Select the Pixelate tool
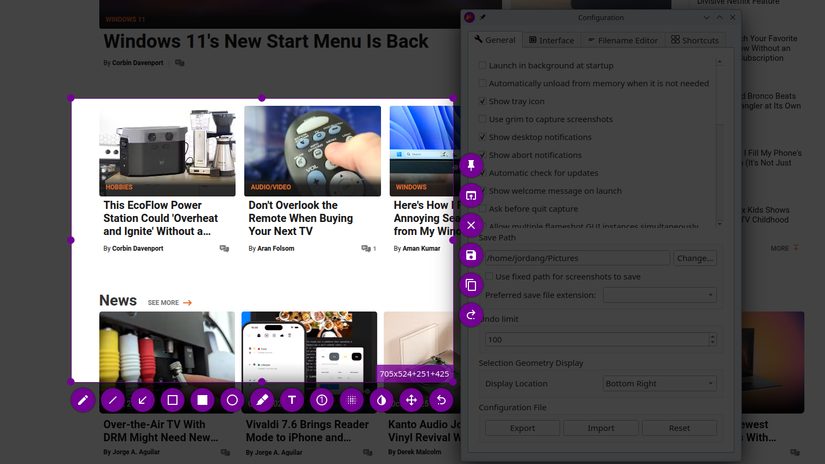 (351, 400)
